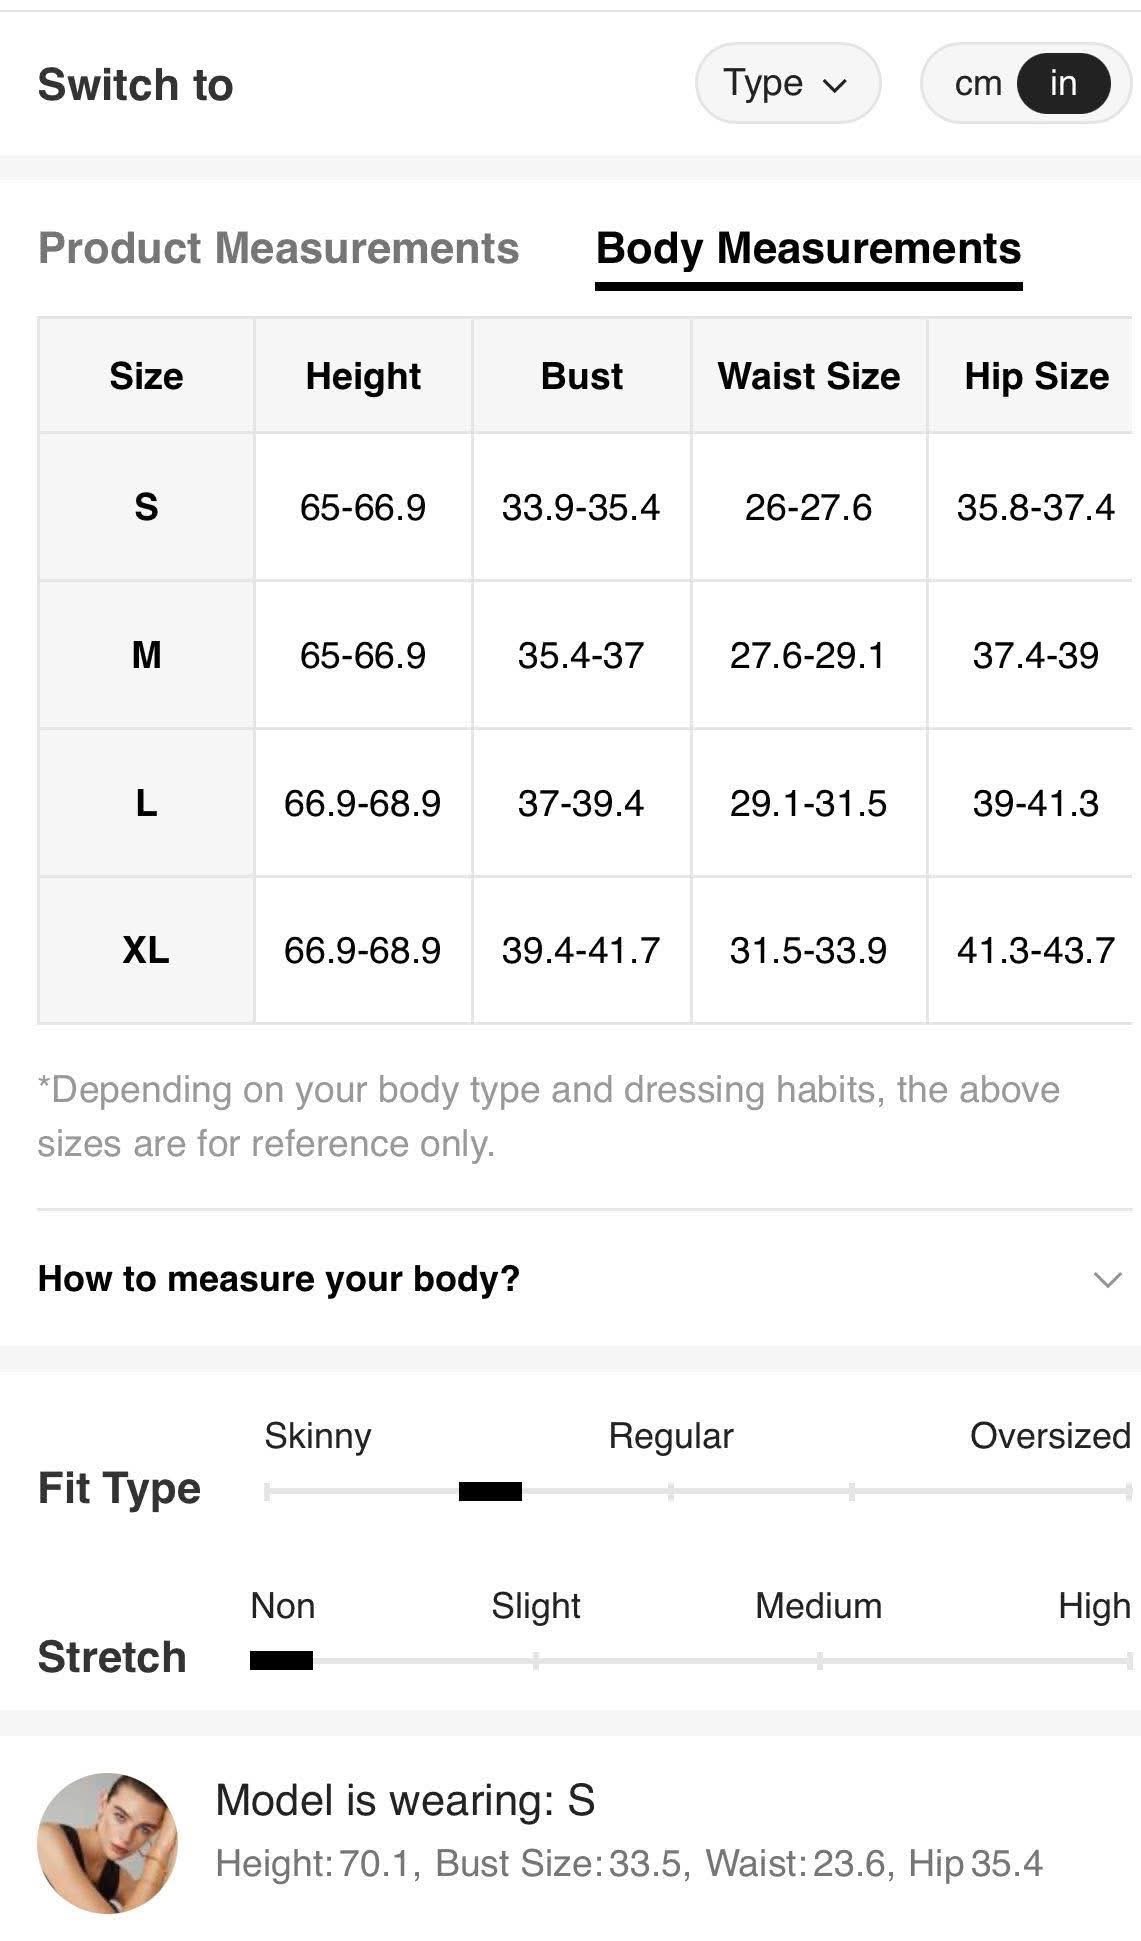Click the Model is wearing: S text

pos(405,1801)
